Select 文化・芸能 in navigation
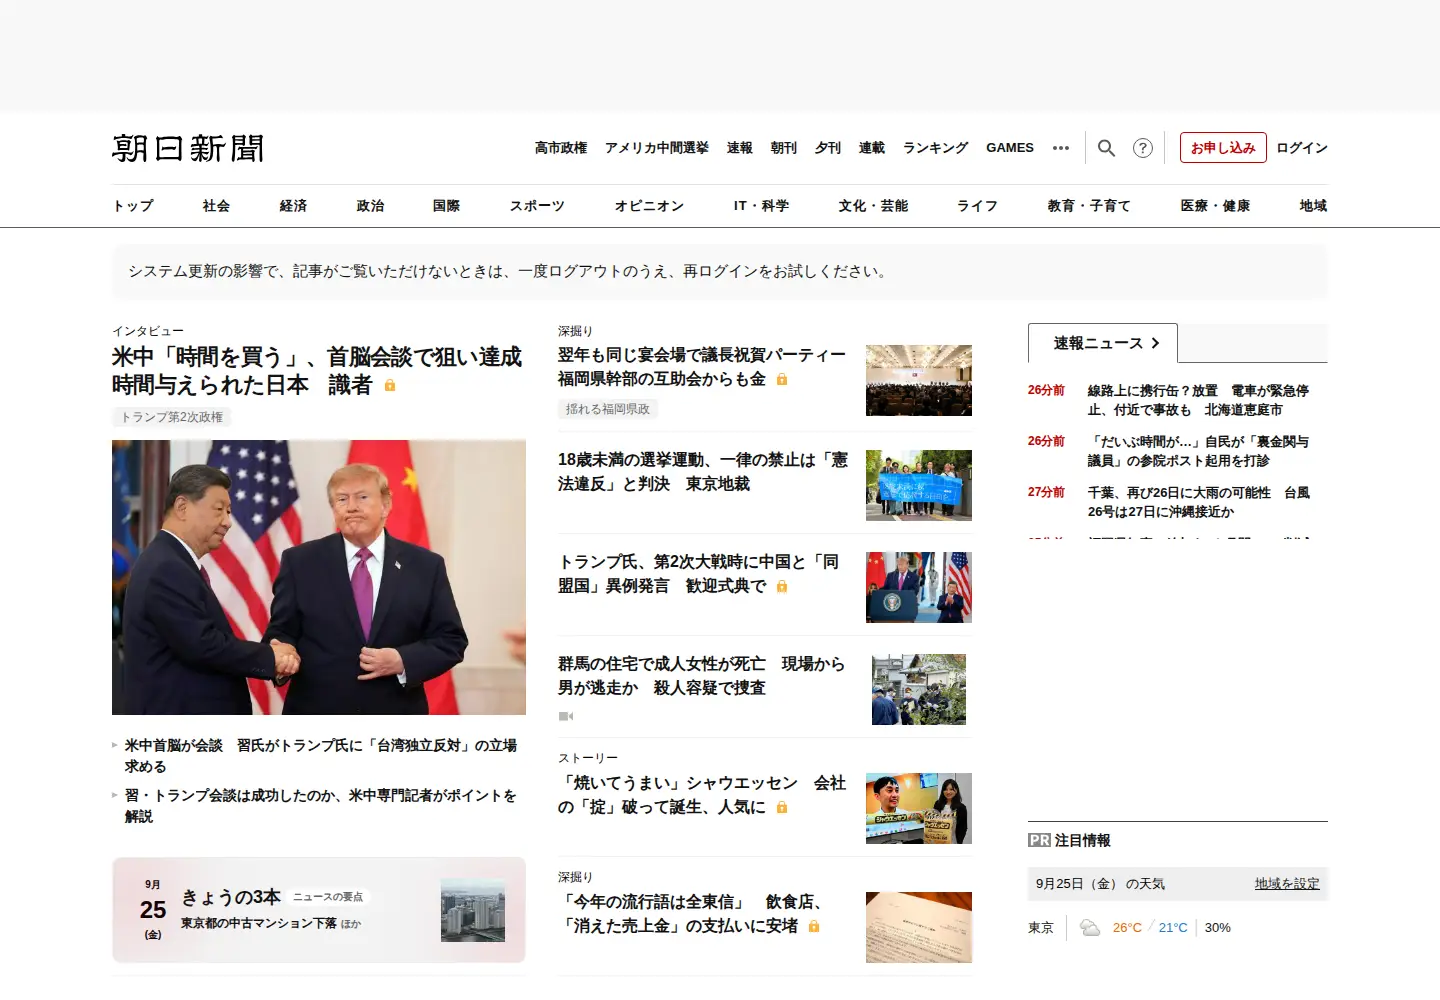The height and width of the screenshot is (1000, 1440). click(x=873, y=206)
